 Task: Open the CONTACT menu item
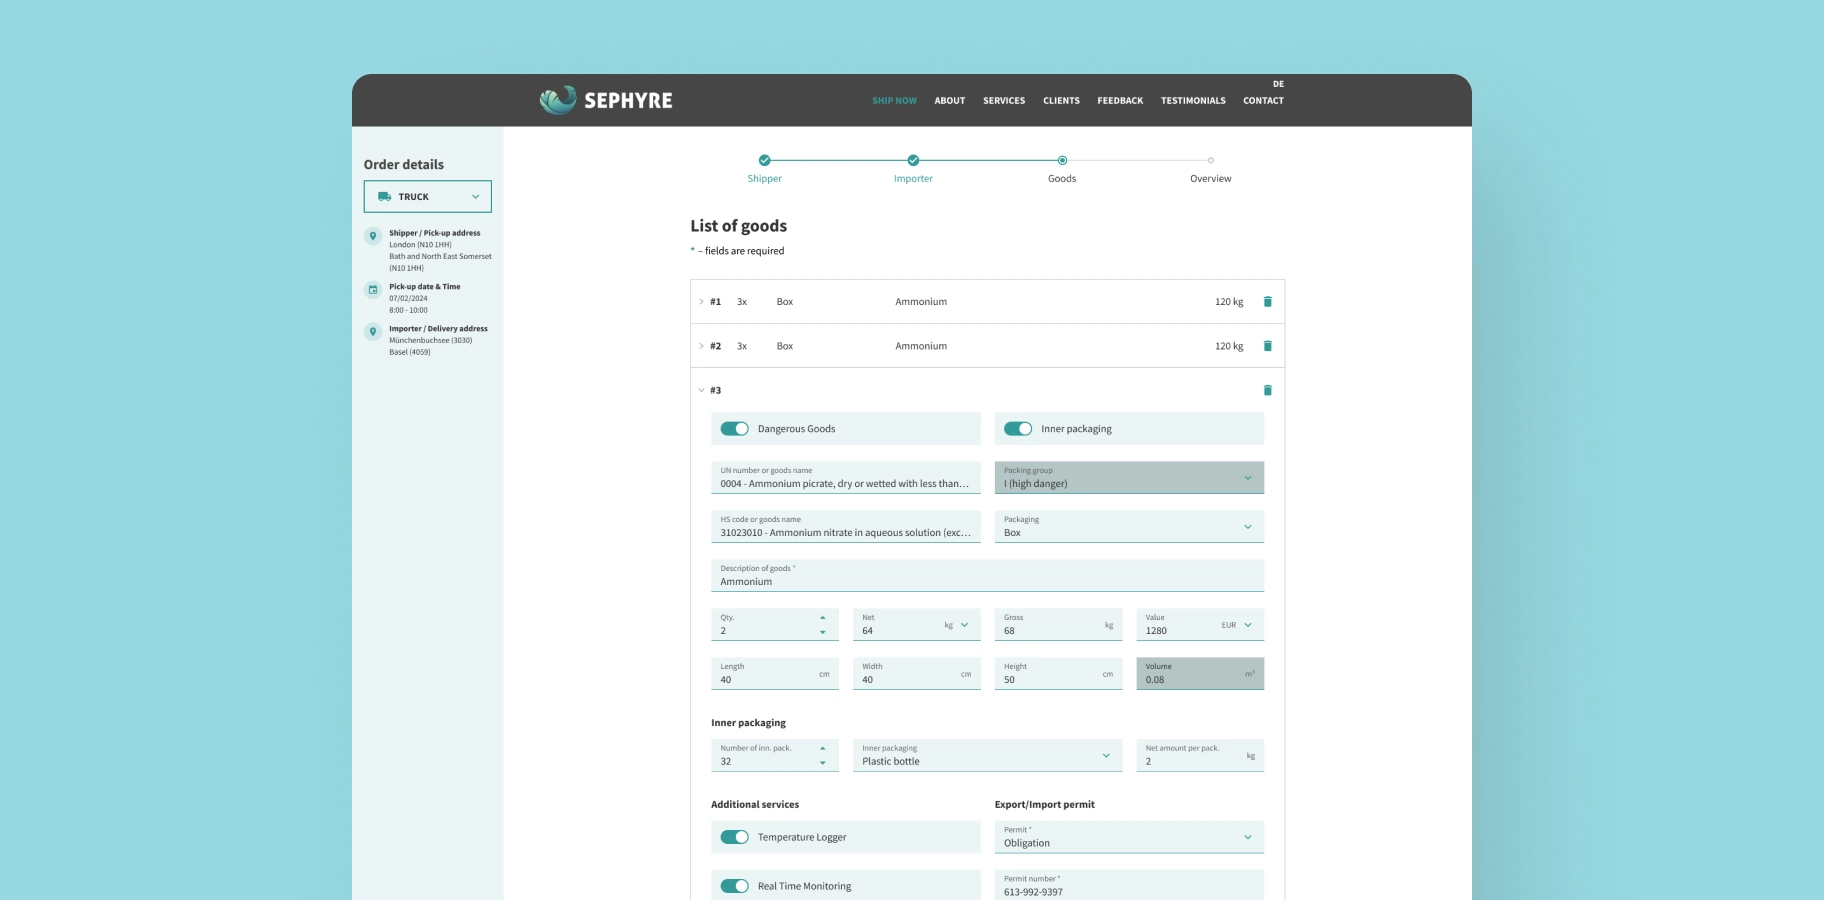pyautogui.click(x=1263, y=101)
